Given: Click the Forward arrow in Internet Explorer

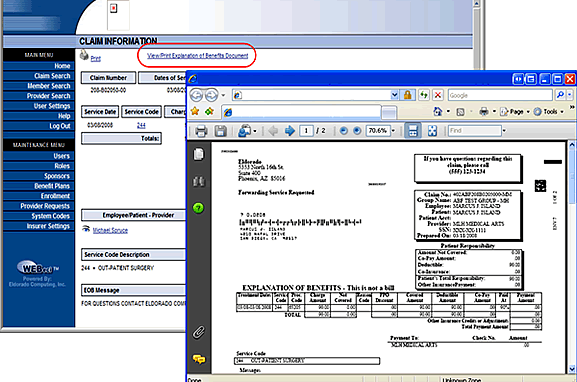Looking at the screenshot, I should 212,95.
